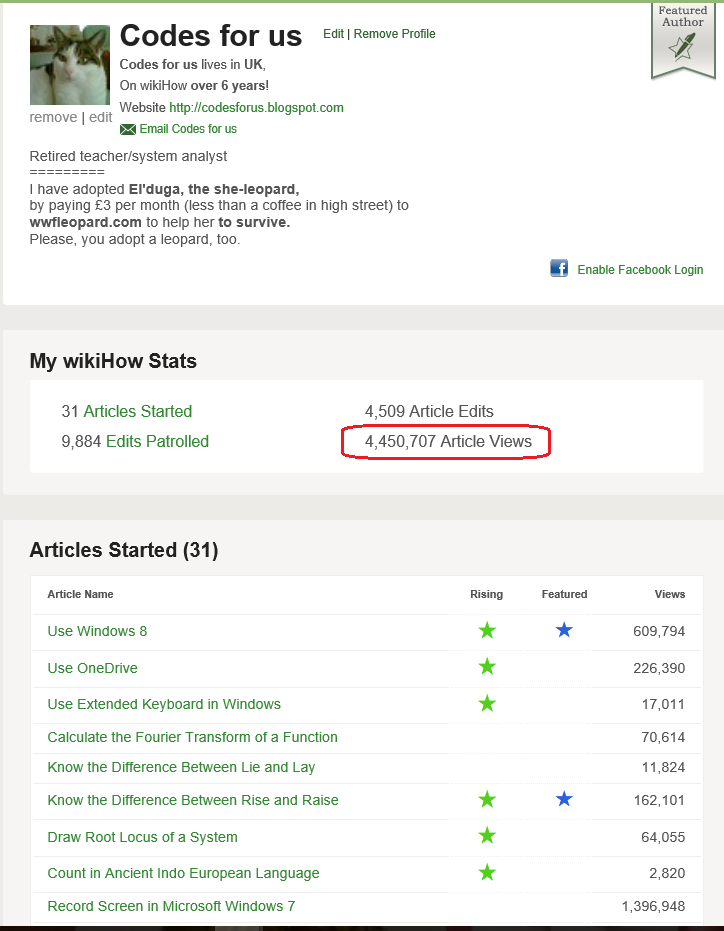Open the Lie and Lay article
Viewport: 724px width, 931px height.
coord(181,767)
